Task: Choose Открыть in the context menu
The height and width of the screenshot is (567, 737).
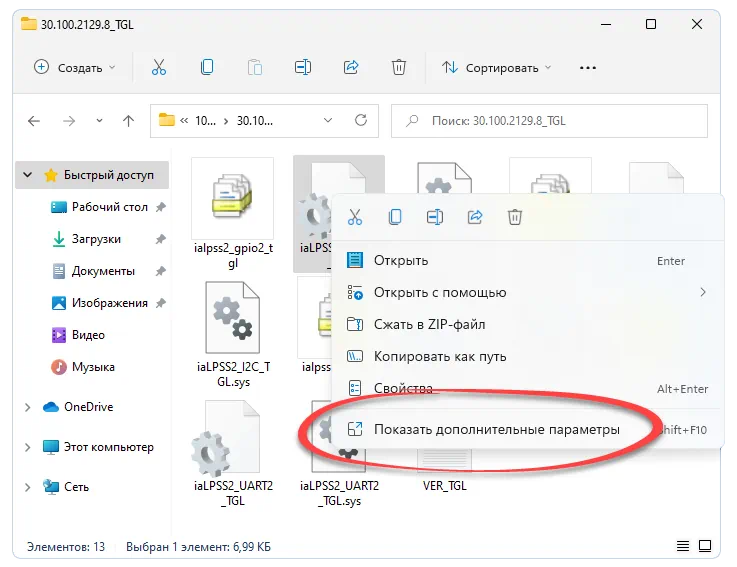Action: [x=527, y=260]
